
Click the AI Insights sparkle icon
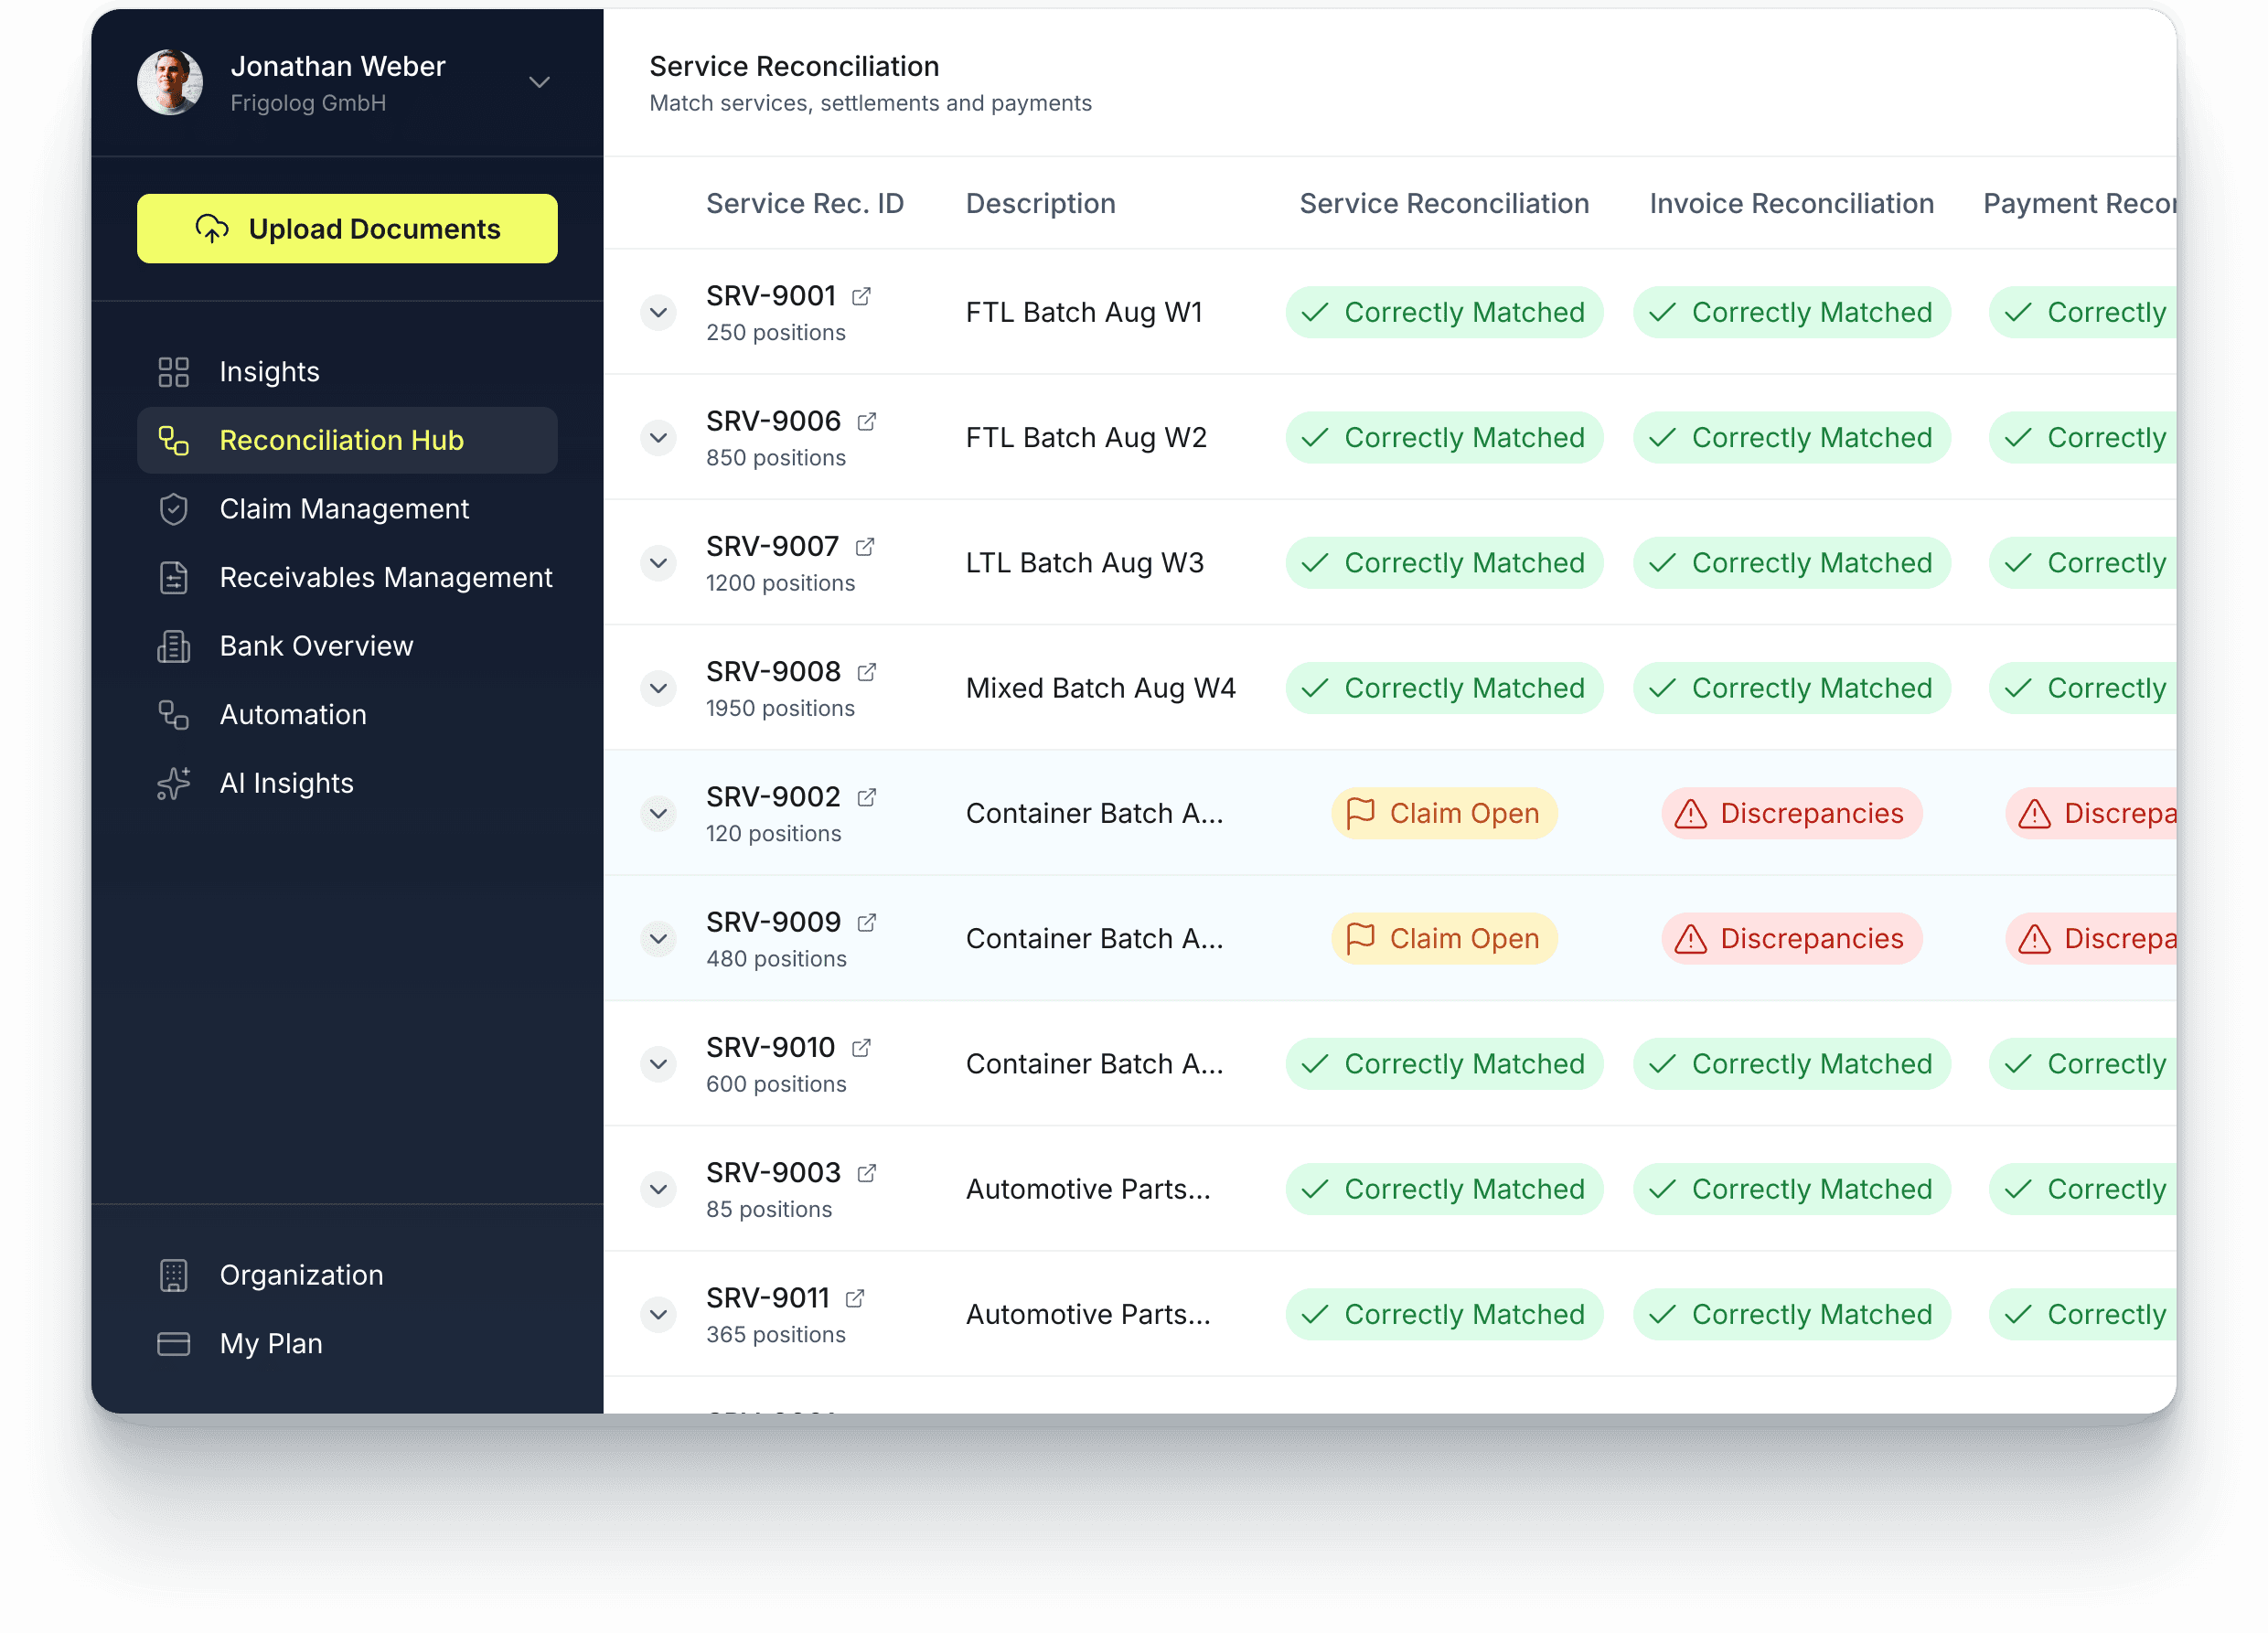(x=173, y=783)
